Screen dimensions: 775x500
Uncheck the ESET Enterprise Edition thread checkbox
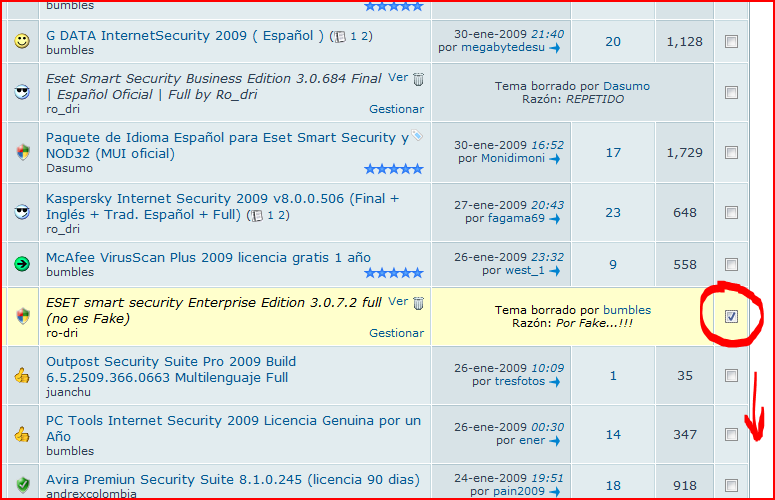pos(731,316)
